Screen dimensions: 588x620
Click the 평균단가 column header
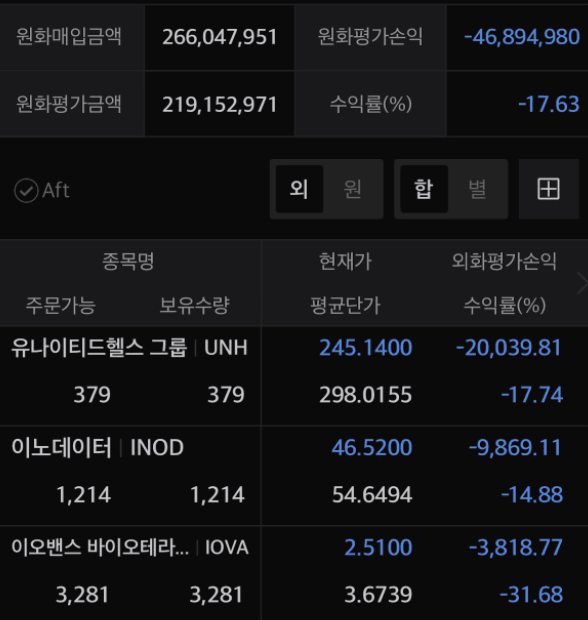[345, 305]
